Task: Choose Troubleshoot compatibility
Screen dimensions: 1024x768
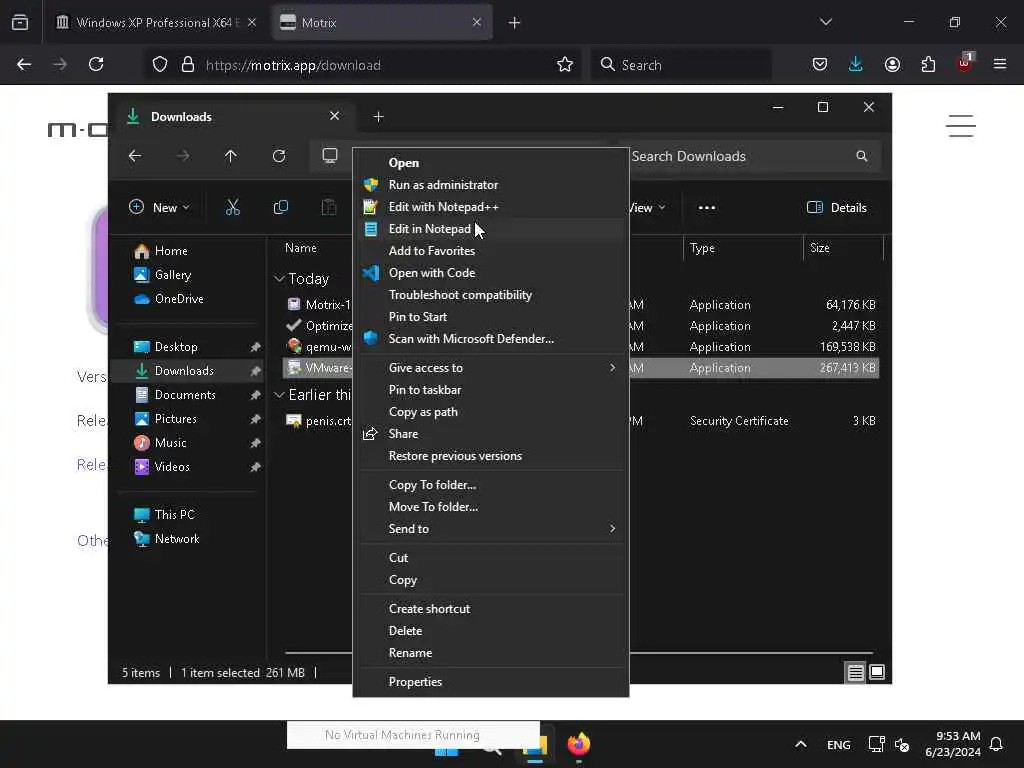Action: coord(490,295)
